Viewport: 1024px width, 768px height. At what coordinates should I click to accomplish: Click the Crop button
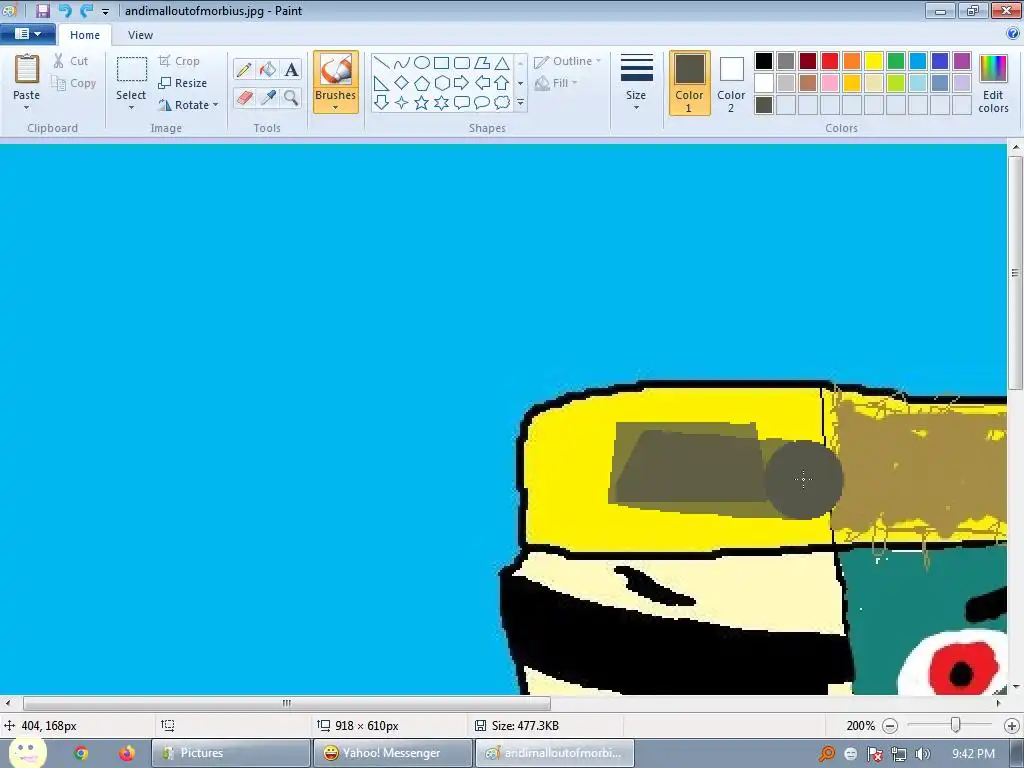[x=179, y=61]
